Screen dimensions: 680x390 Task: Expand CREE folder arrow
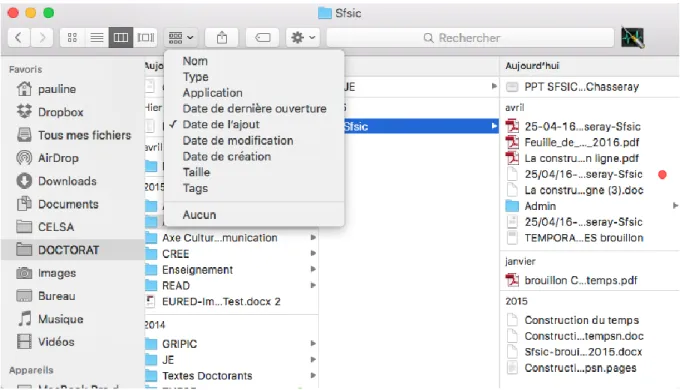pyautogui.click(x=313, y=253)
